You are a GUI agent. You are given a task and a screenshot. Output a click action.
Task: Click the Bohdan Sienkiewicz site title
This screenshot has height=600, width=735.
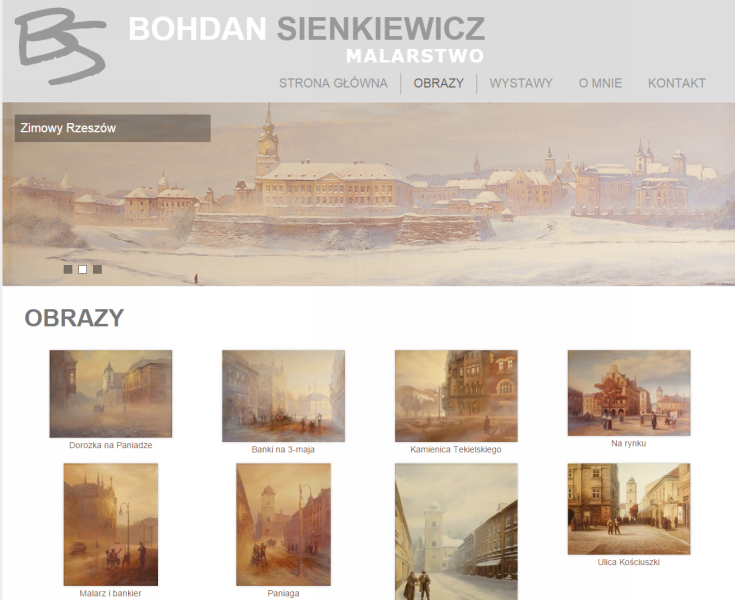pyautogui.click(x=307, y=29)
